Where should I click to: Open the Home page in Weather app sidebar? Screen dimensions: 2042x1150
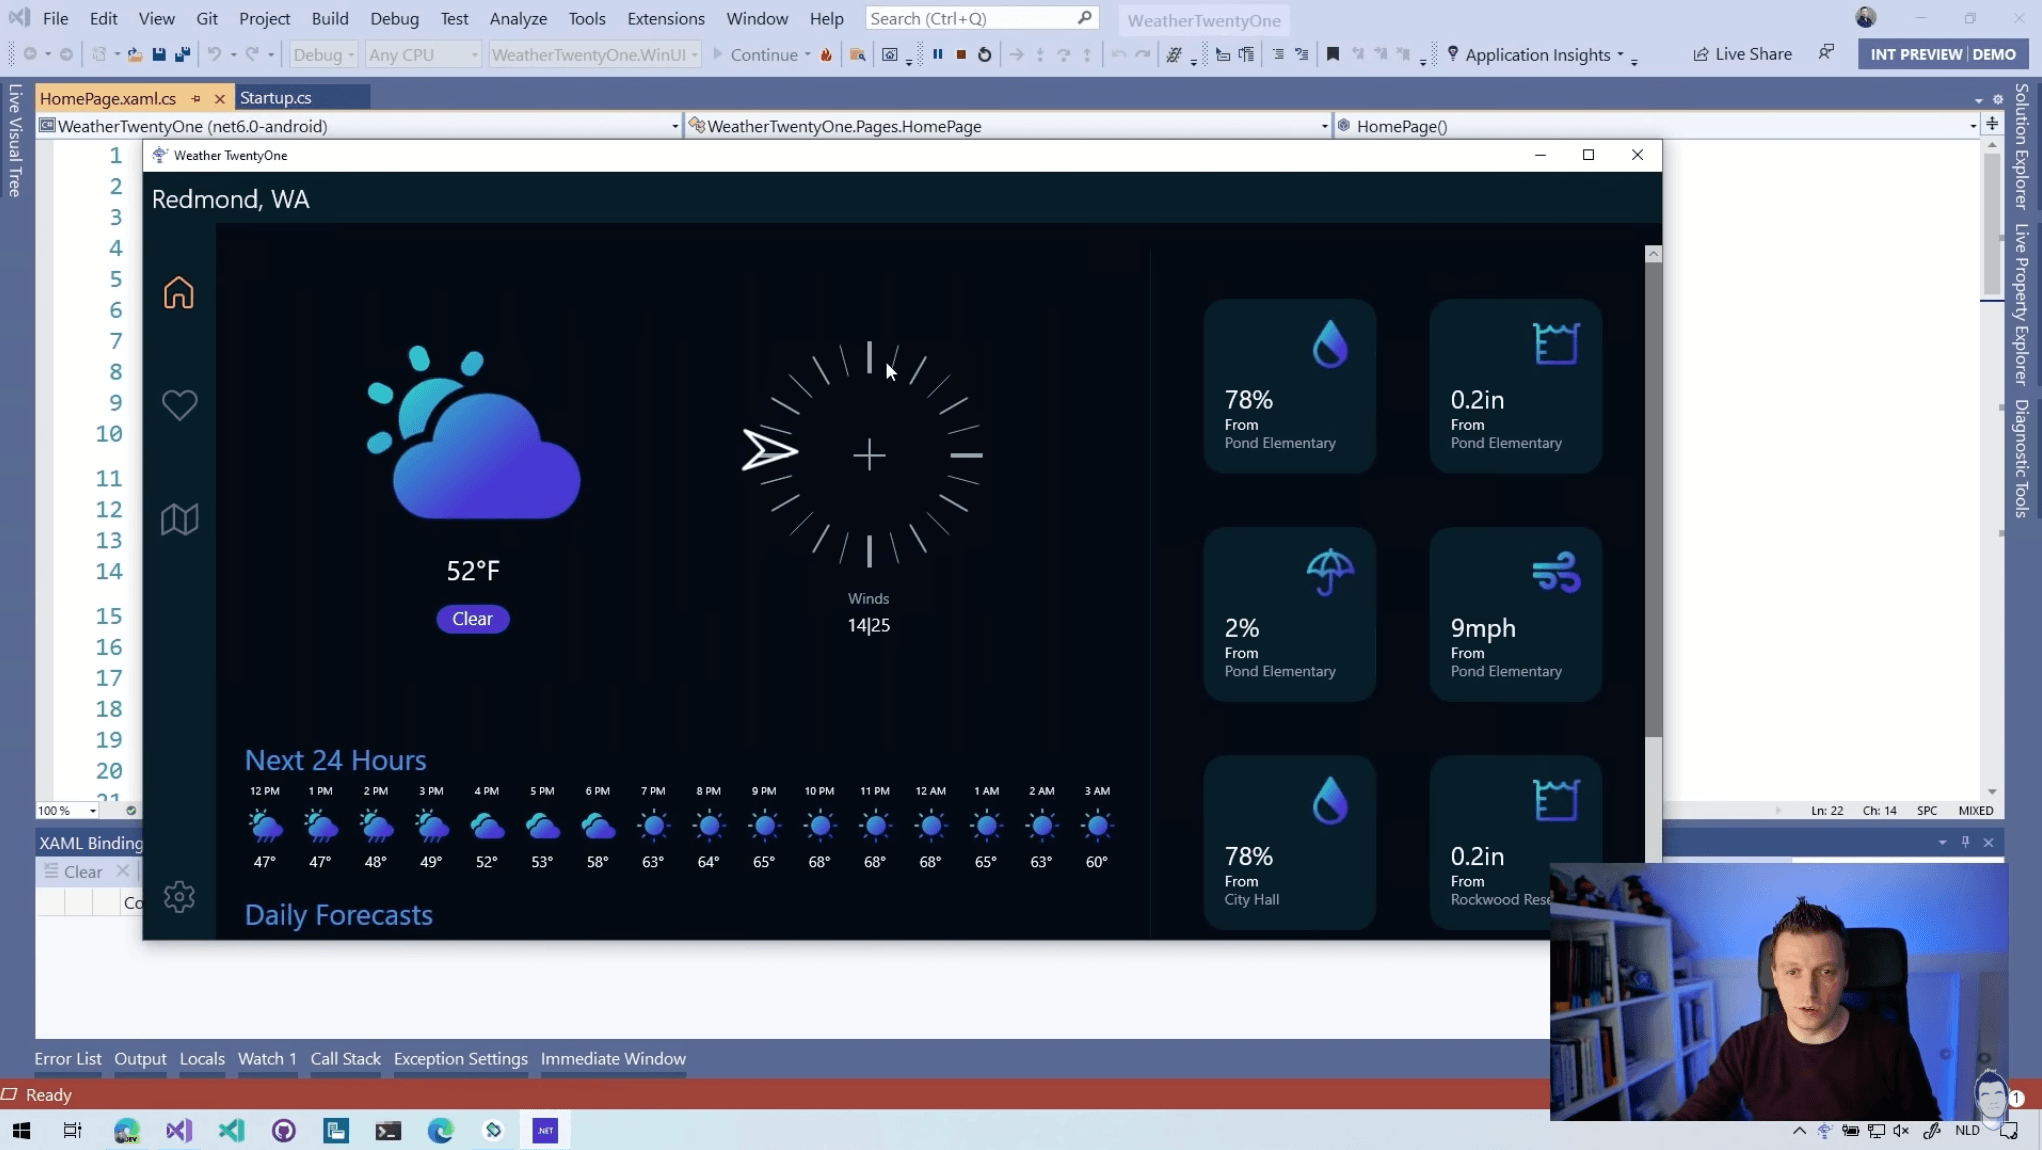coord(179,292)
